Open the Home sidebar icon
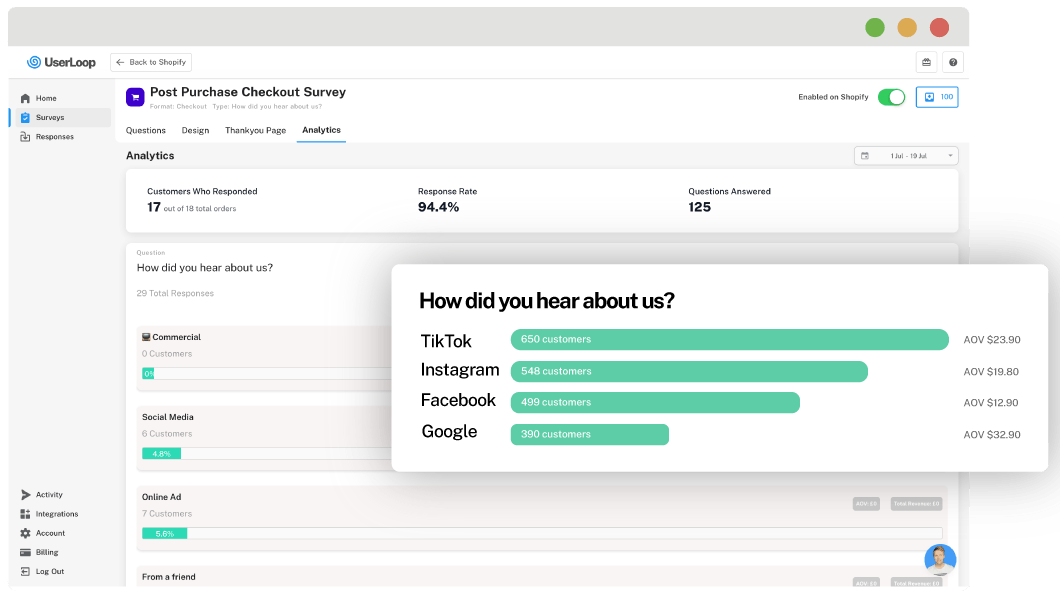This screenshot has height=602, width=1060. click(x=25, y=98)
